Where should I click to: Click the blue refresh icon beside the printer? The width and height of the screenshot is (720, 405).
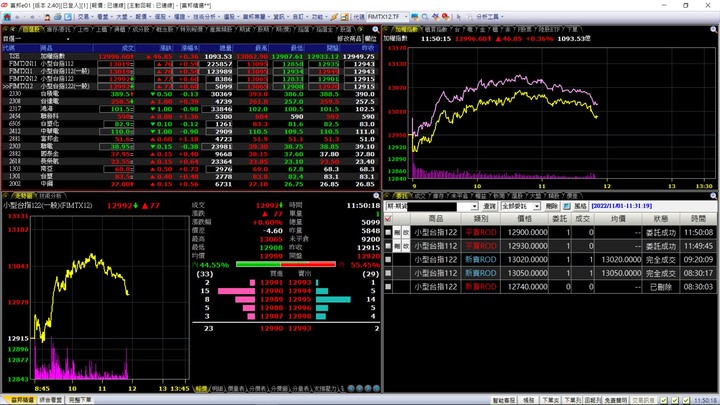point(68,17)
